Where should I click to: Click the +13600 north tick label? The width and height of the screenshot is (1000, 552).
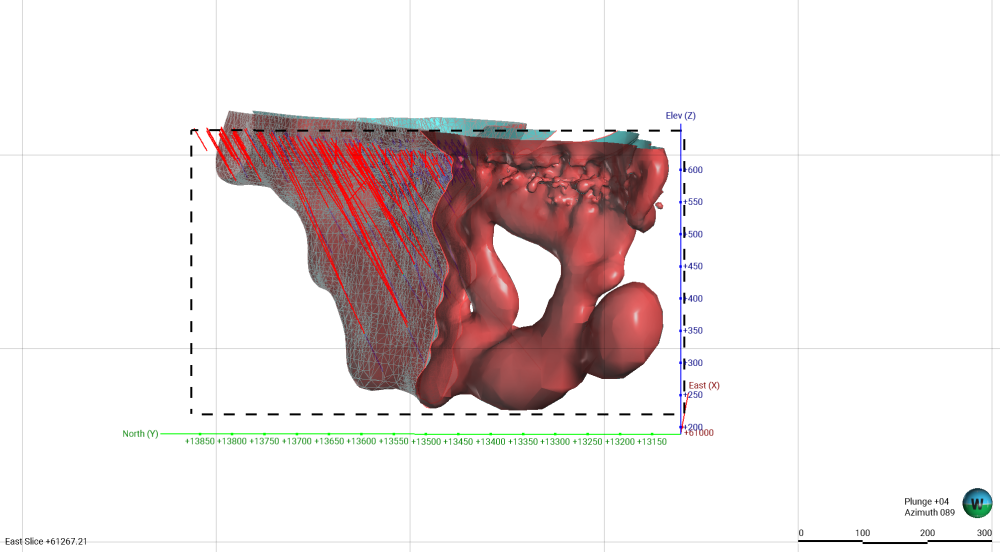click(361, 441)
